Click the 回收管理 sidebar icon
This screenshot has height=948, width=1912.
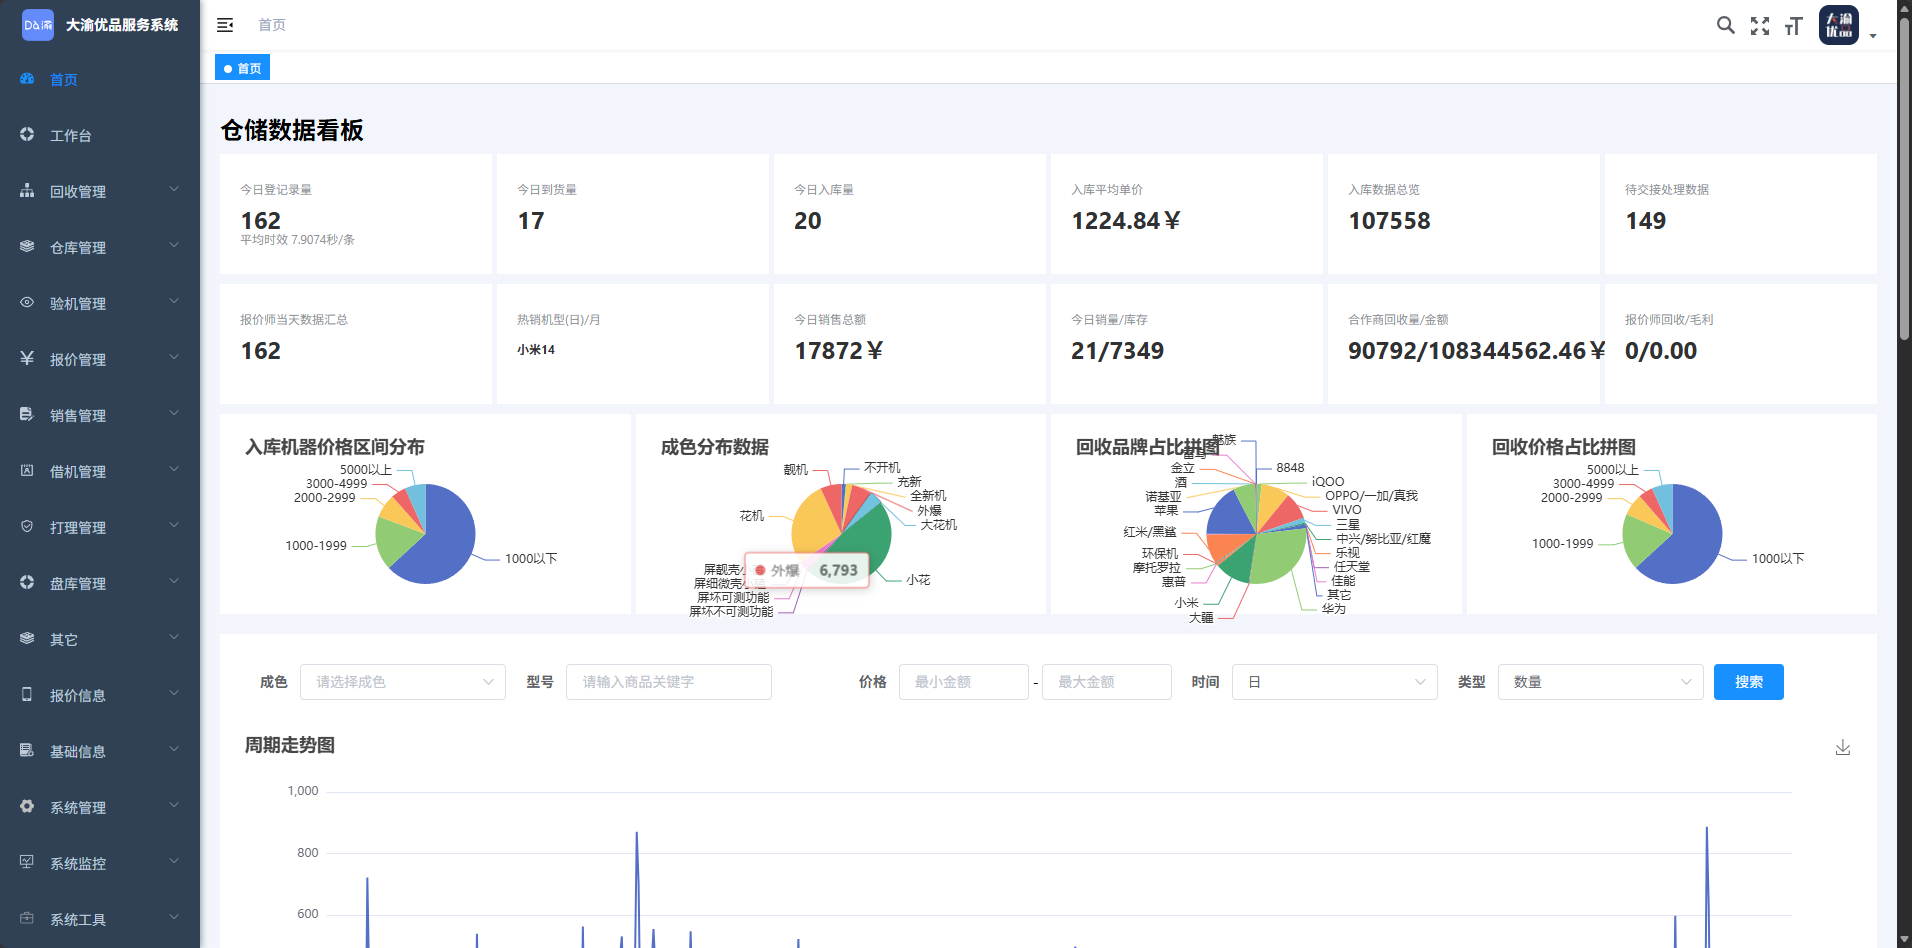click(x=27, y=191)
